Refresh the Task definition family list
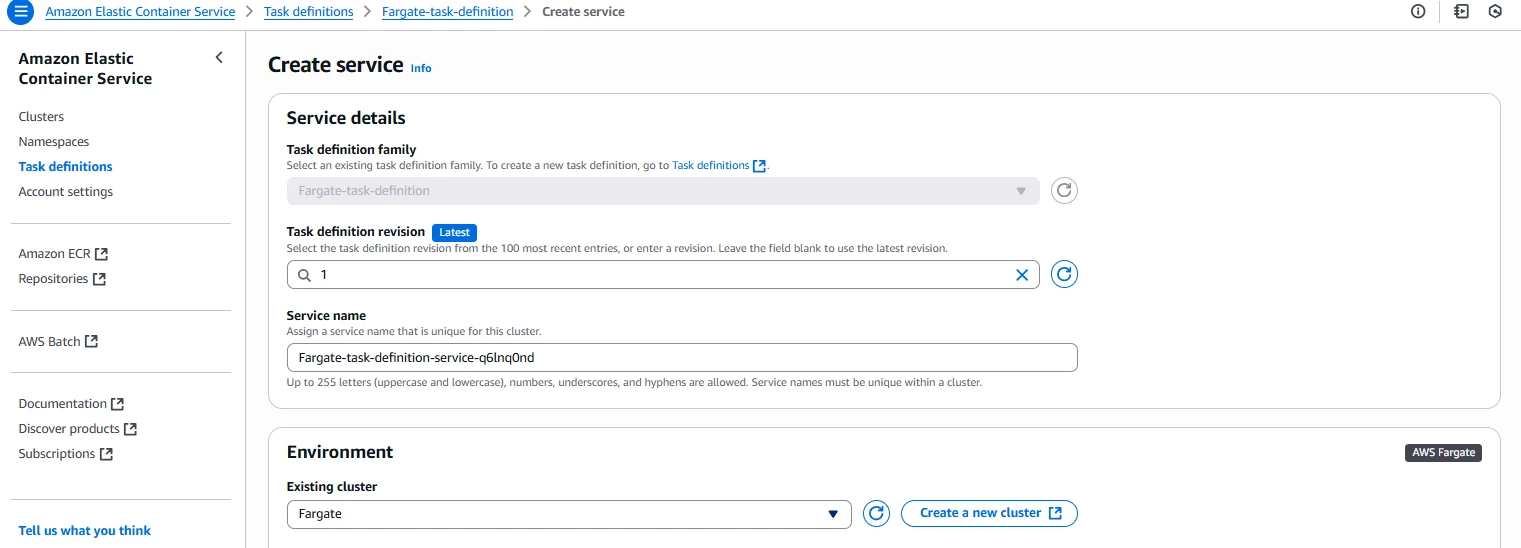 coord(1064,191)
